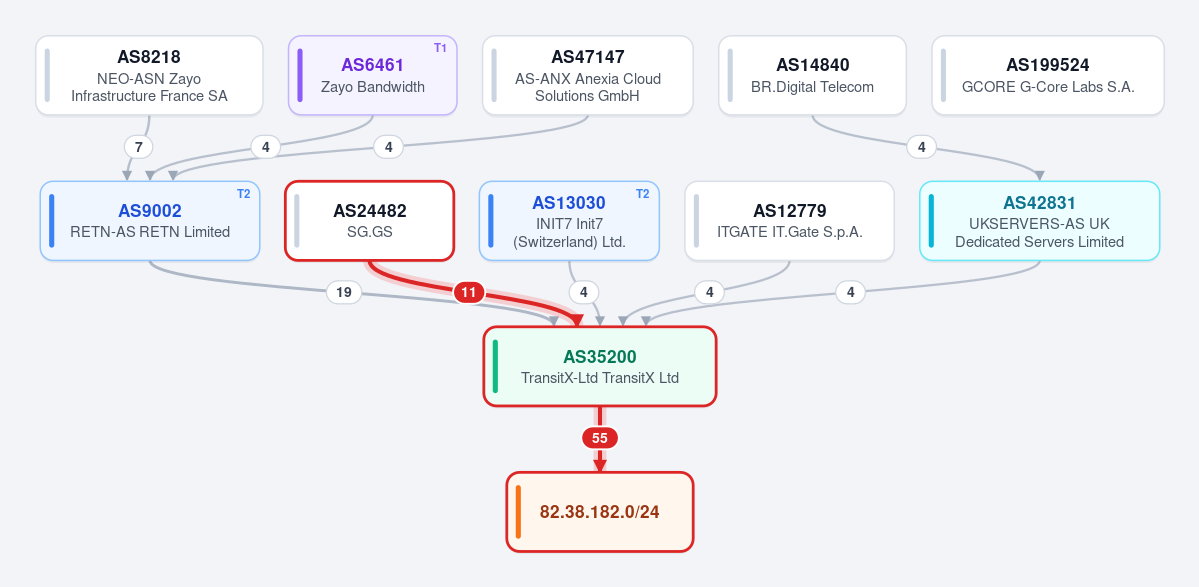Select the AS14840 BR.Digital Telecom node
This screenshot has width=1199, height=587.
tap(812, 76)
